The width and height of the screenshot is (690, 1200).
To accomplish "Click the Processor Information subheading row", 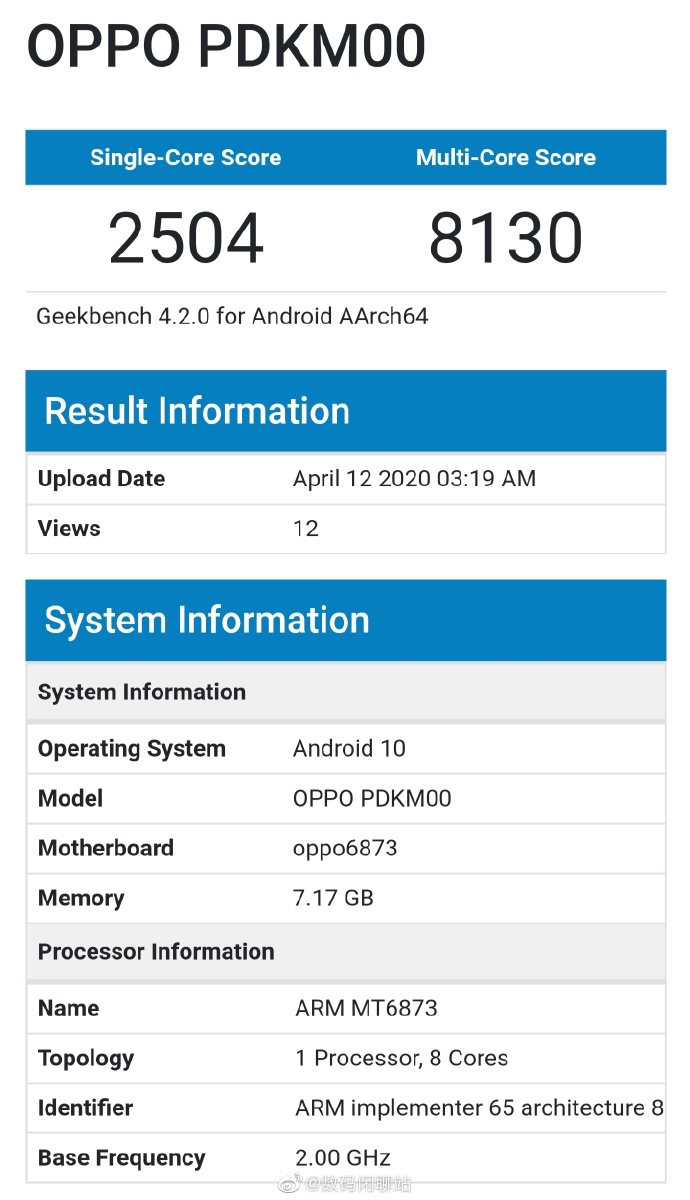I will [x=156, y=951].
